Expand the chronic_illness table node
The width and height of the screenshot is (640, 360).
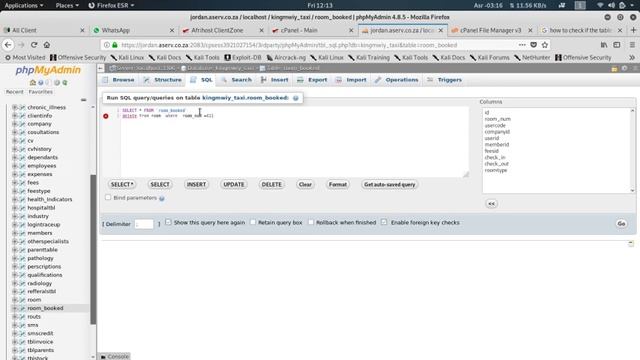tap(15, 107)
